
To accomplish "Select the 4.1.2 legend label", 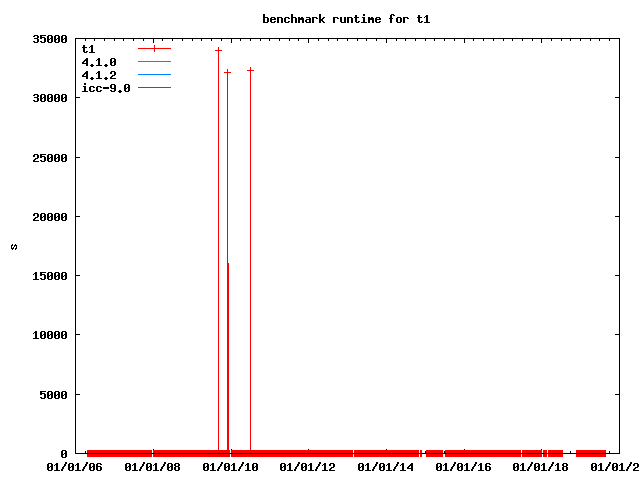I will pyautogui.click(x=98, y=75).
